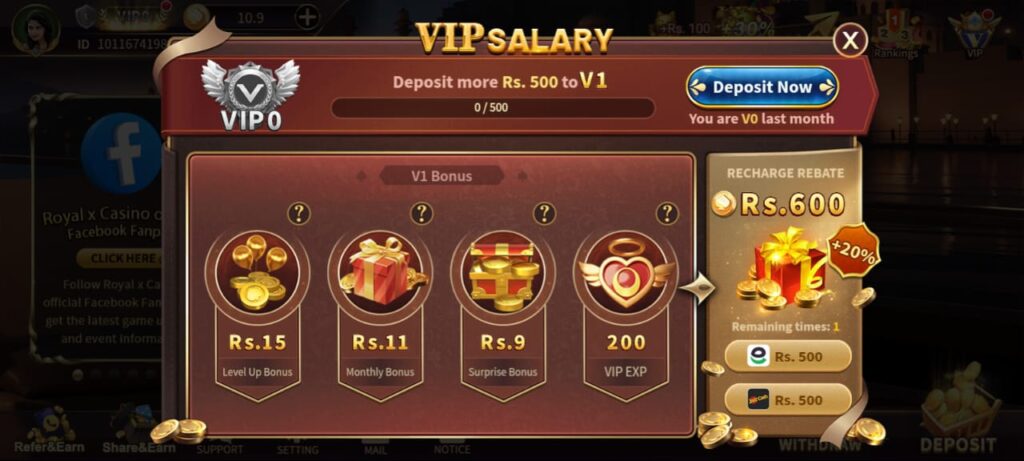Open the Share&Earn bottom menu item
Viewport: 1024px width, 461px height.
(x=138, y=431)
